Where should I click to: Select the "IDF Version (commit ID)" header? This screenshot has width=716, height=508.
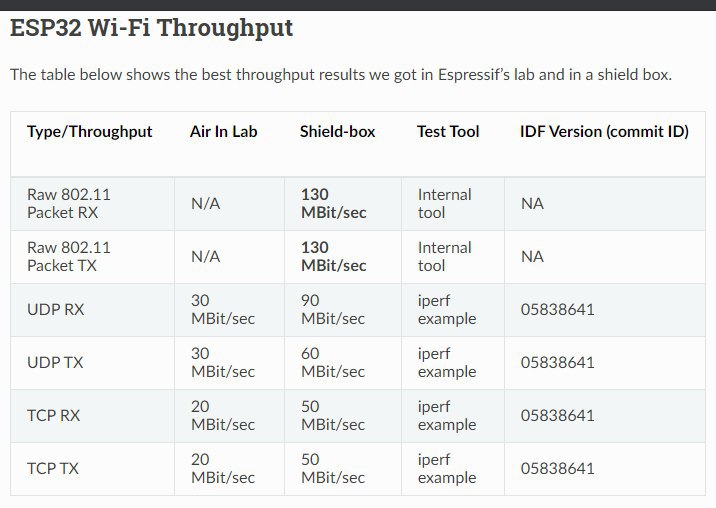tap(604, 131)
